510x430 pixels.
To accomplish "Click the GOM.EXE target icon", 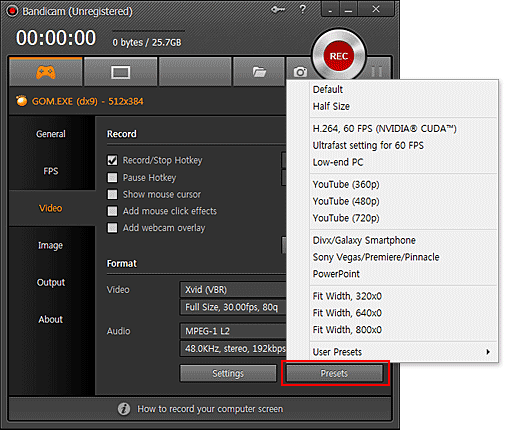I will [22, 101].
